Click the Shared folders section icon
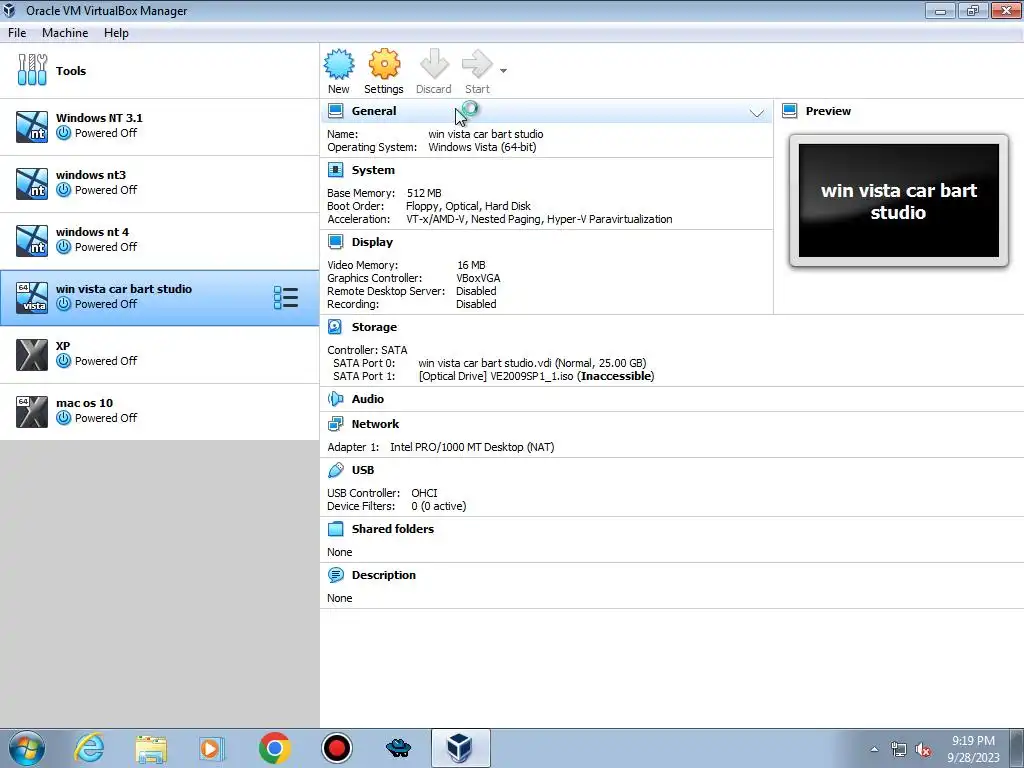 pos(336,528)
